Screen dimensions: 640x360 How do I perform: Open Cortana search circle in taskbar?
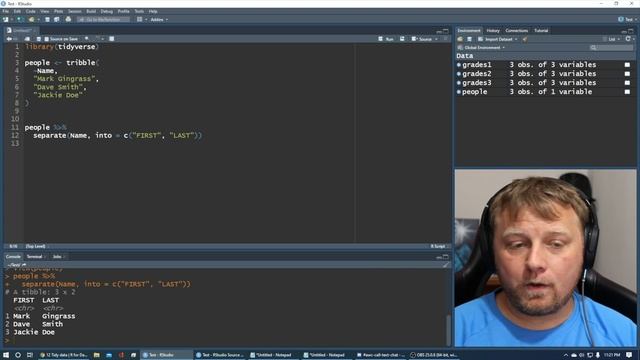18,355
